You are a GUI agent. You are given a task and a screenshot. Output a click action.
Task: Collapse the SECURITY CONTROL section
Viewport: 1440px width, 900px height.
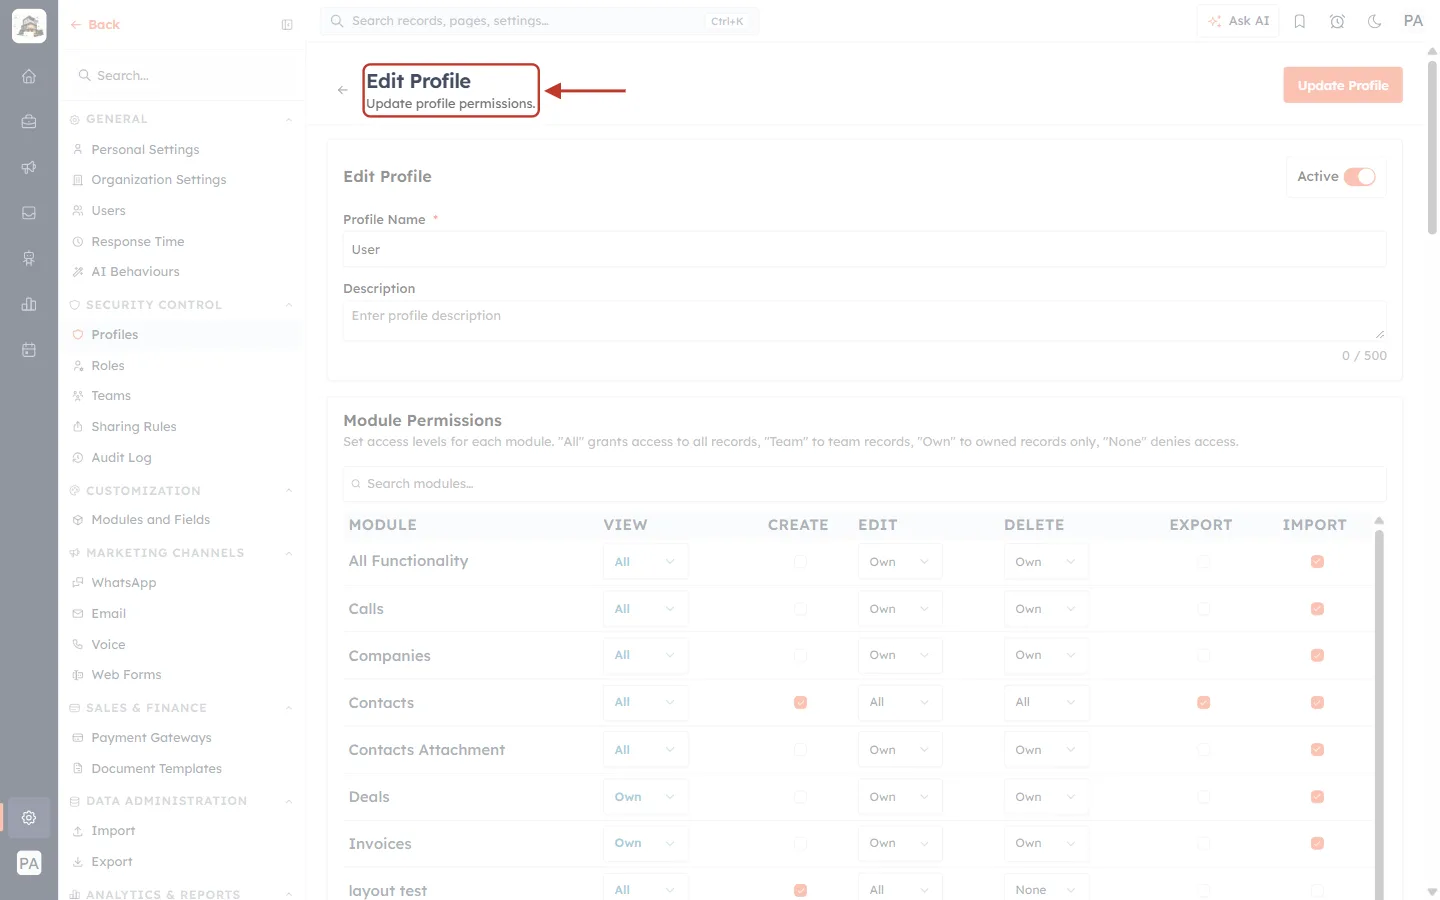click(x=289, y=305)
